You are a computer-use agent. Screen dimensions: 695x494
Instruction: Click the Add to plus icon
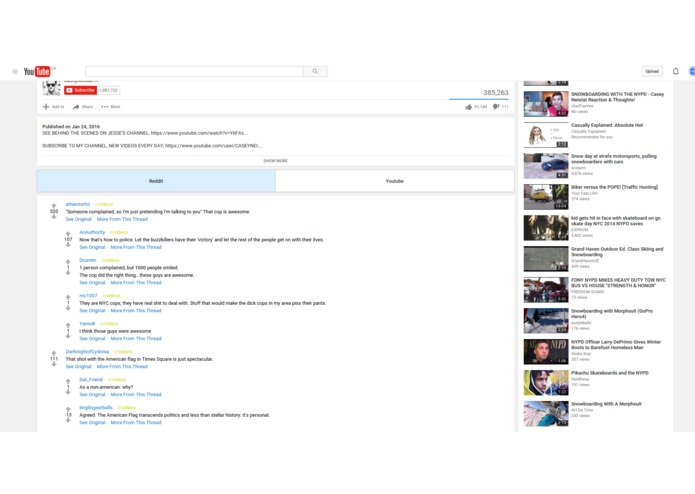click(x=46, y=107)
